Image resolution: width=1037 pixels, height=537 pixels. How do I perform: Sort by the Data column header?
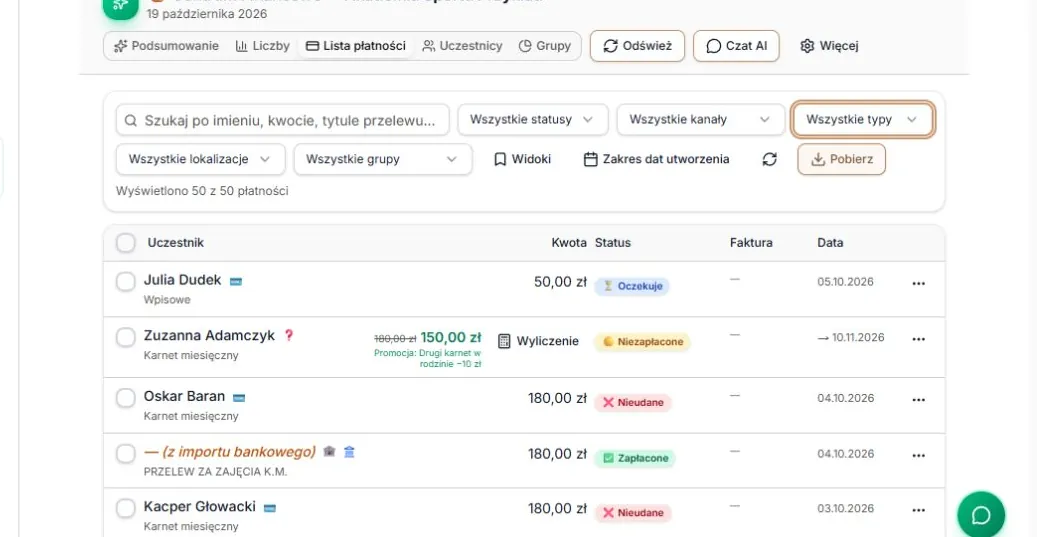(x=830, y=243)
